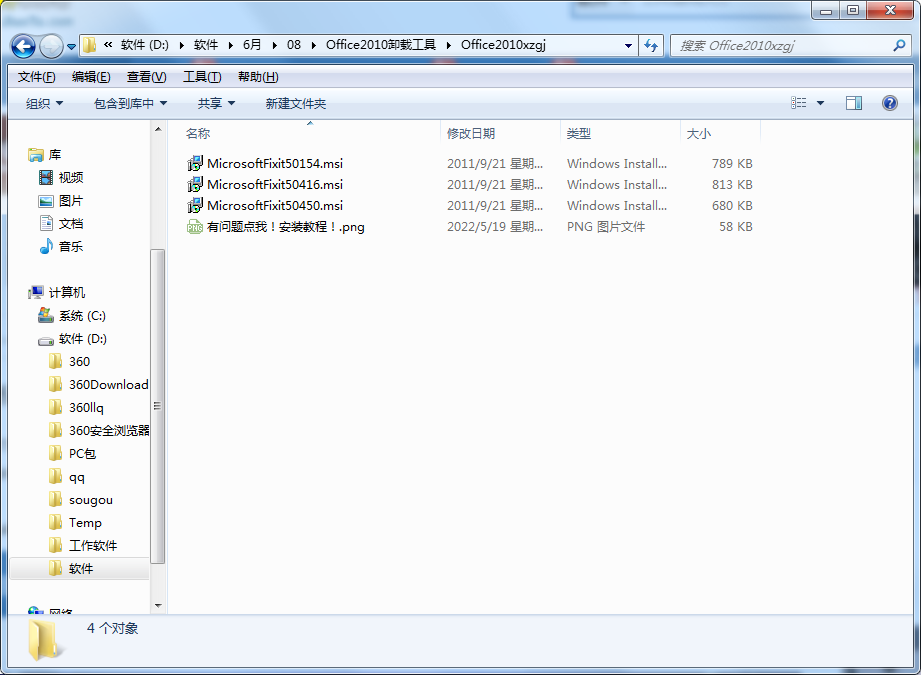Select the MicrosoftFixit50416.msi installer icon
The width and height of the screenshot is (921, 675).
click(x=194, y=185)
